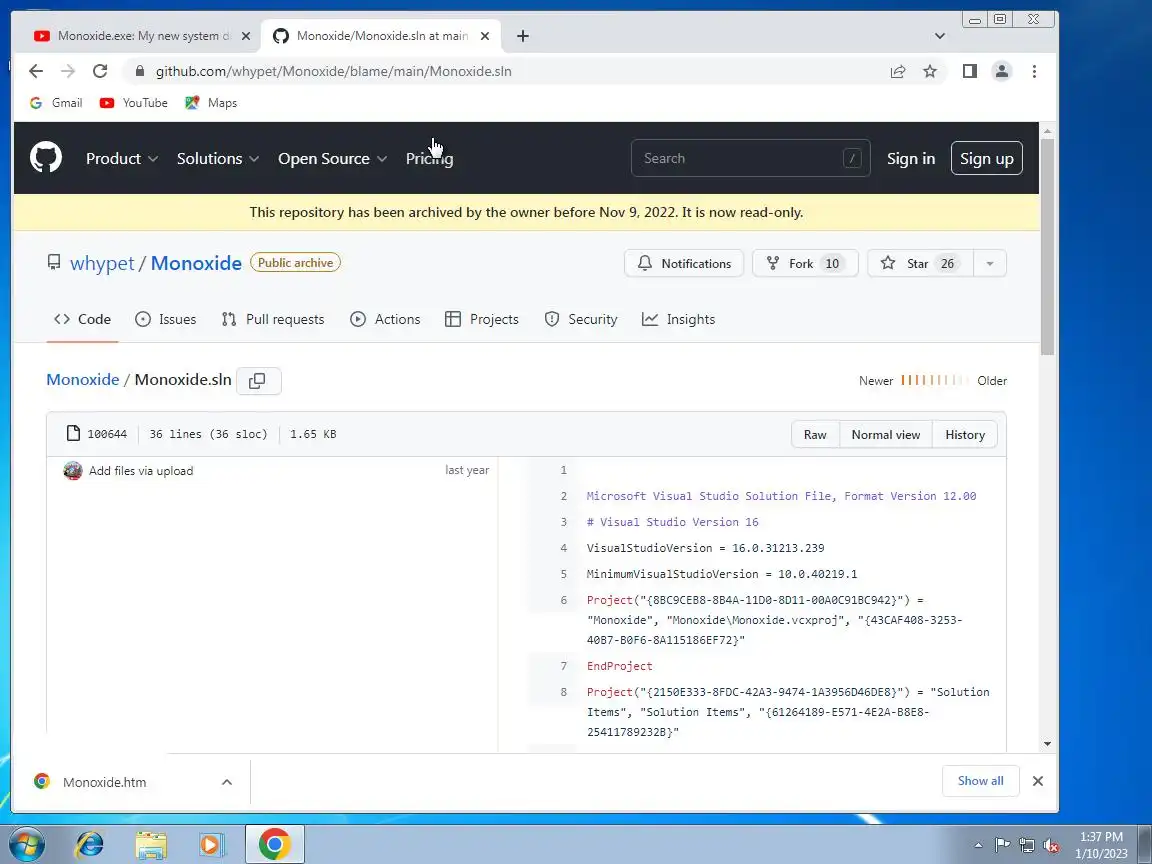Click Chrome icon on taskbar
1152x864 pixels.
click(x=274, y=844)
